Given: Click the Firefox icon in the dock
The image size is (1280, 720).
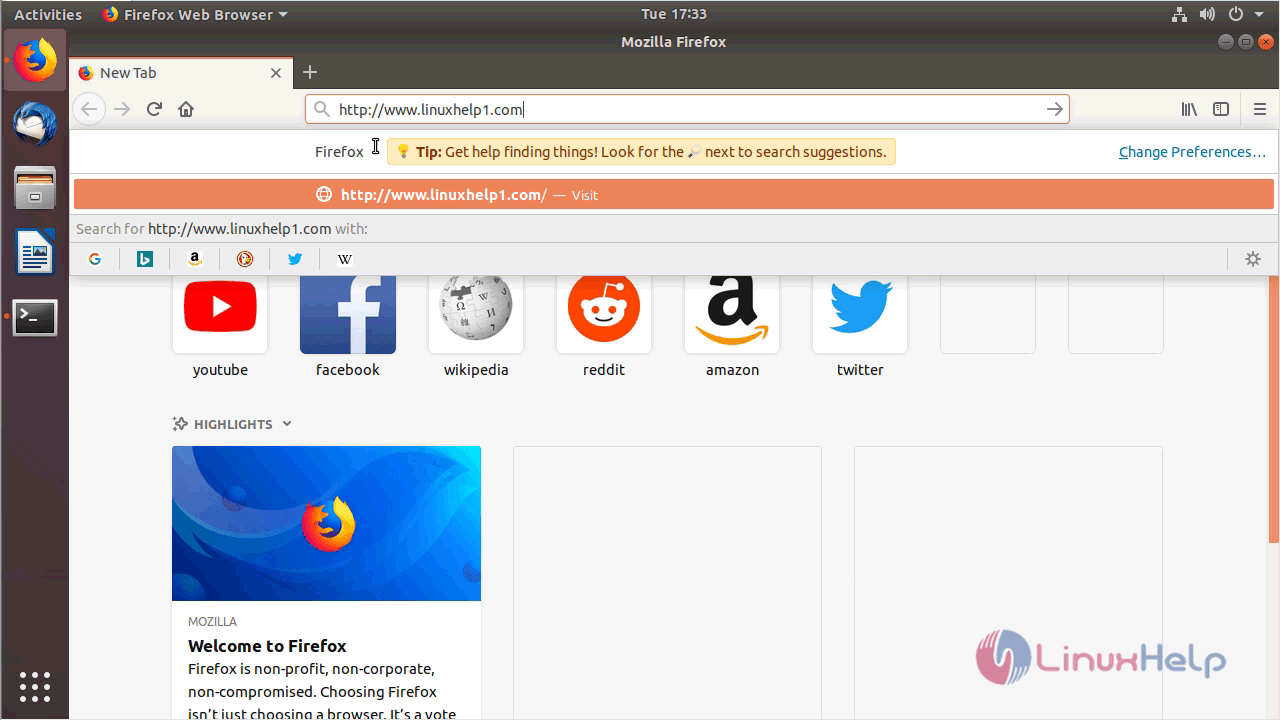Looking at the screenshot, I should [35, 60].
